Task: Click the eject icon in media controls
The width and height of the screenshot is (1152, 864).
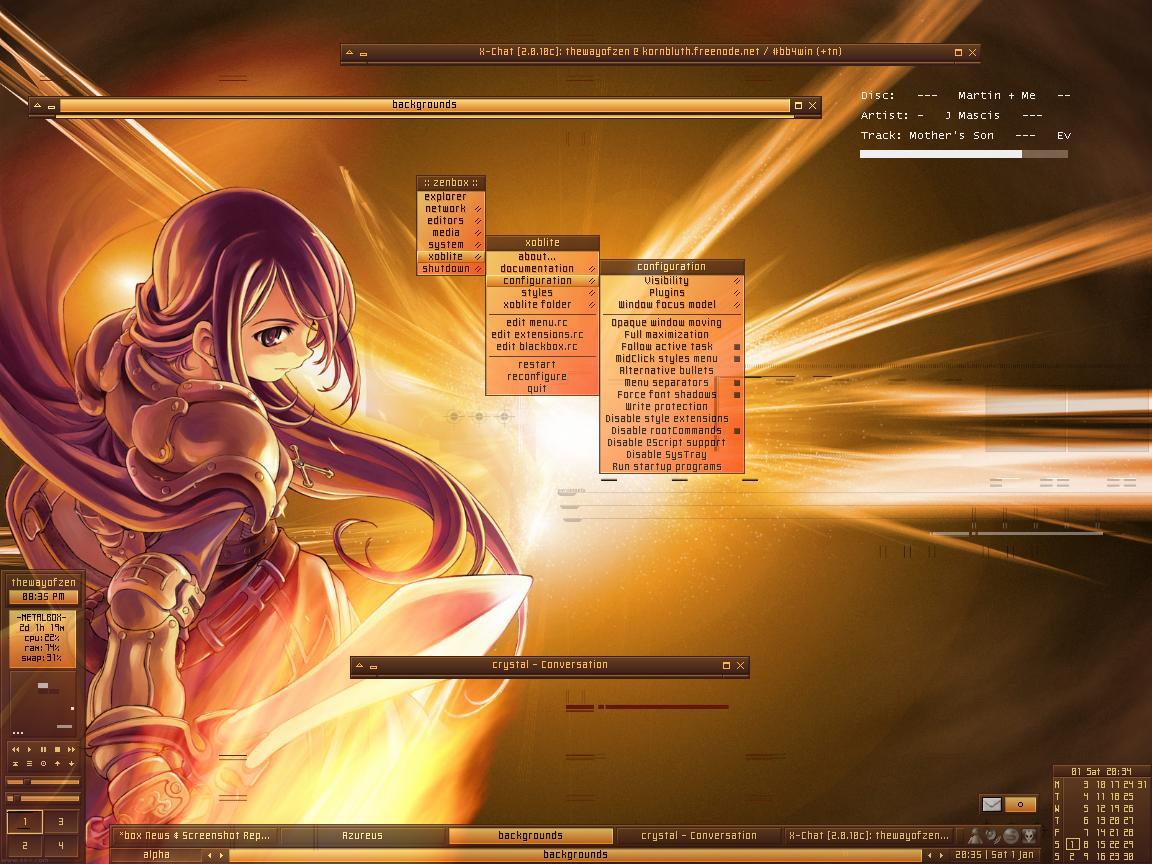Action: [15, 764]
